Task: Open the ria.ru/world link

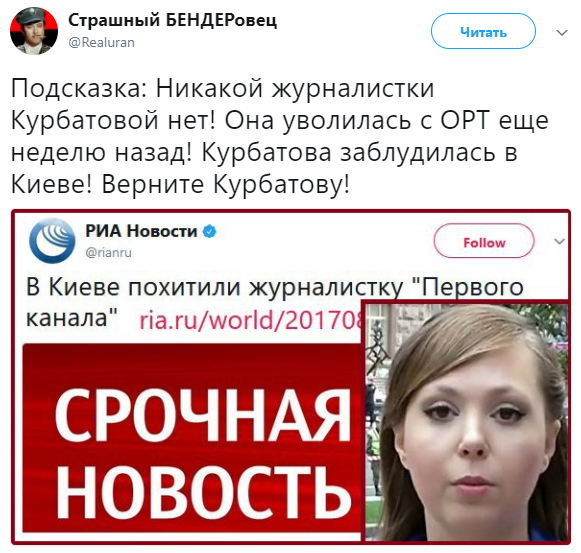Action: (250, 320)
